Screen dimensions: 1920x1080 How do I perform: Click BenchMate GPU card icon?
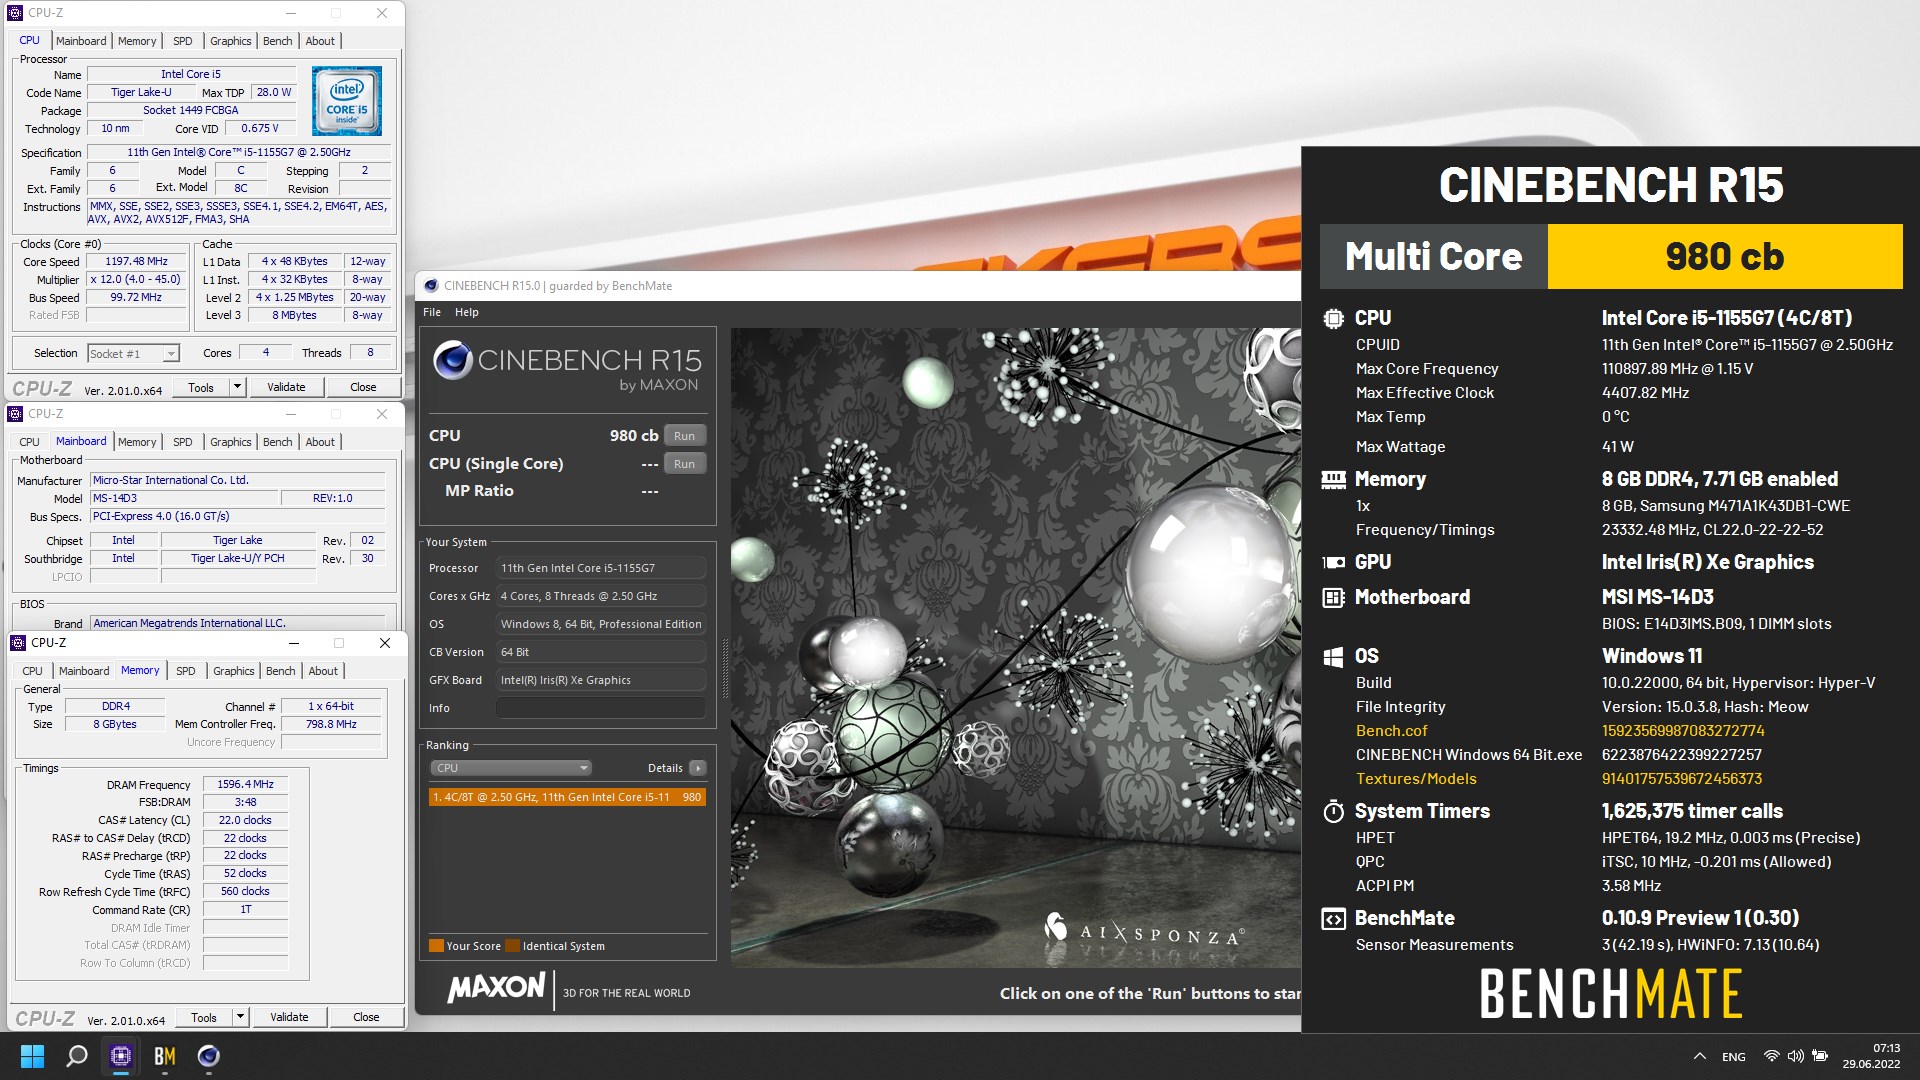(x=1333, y=562)
